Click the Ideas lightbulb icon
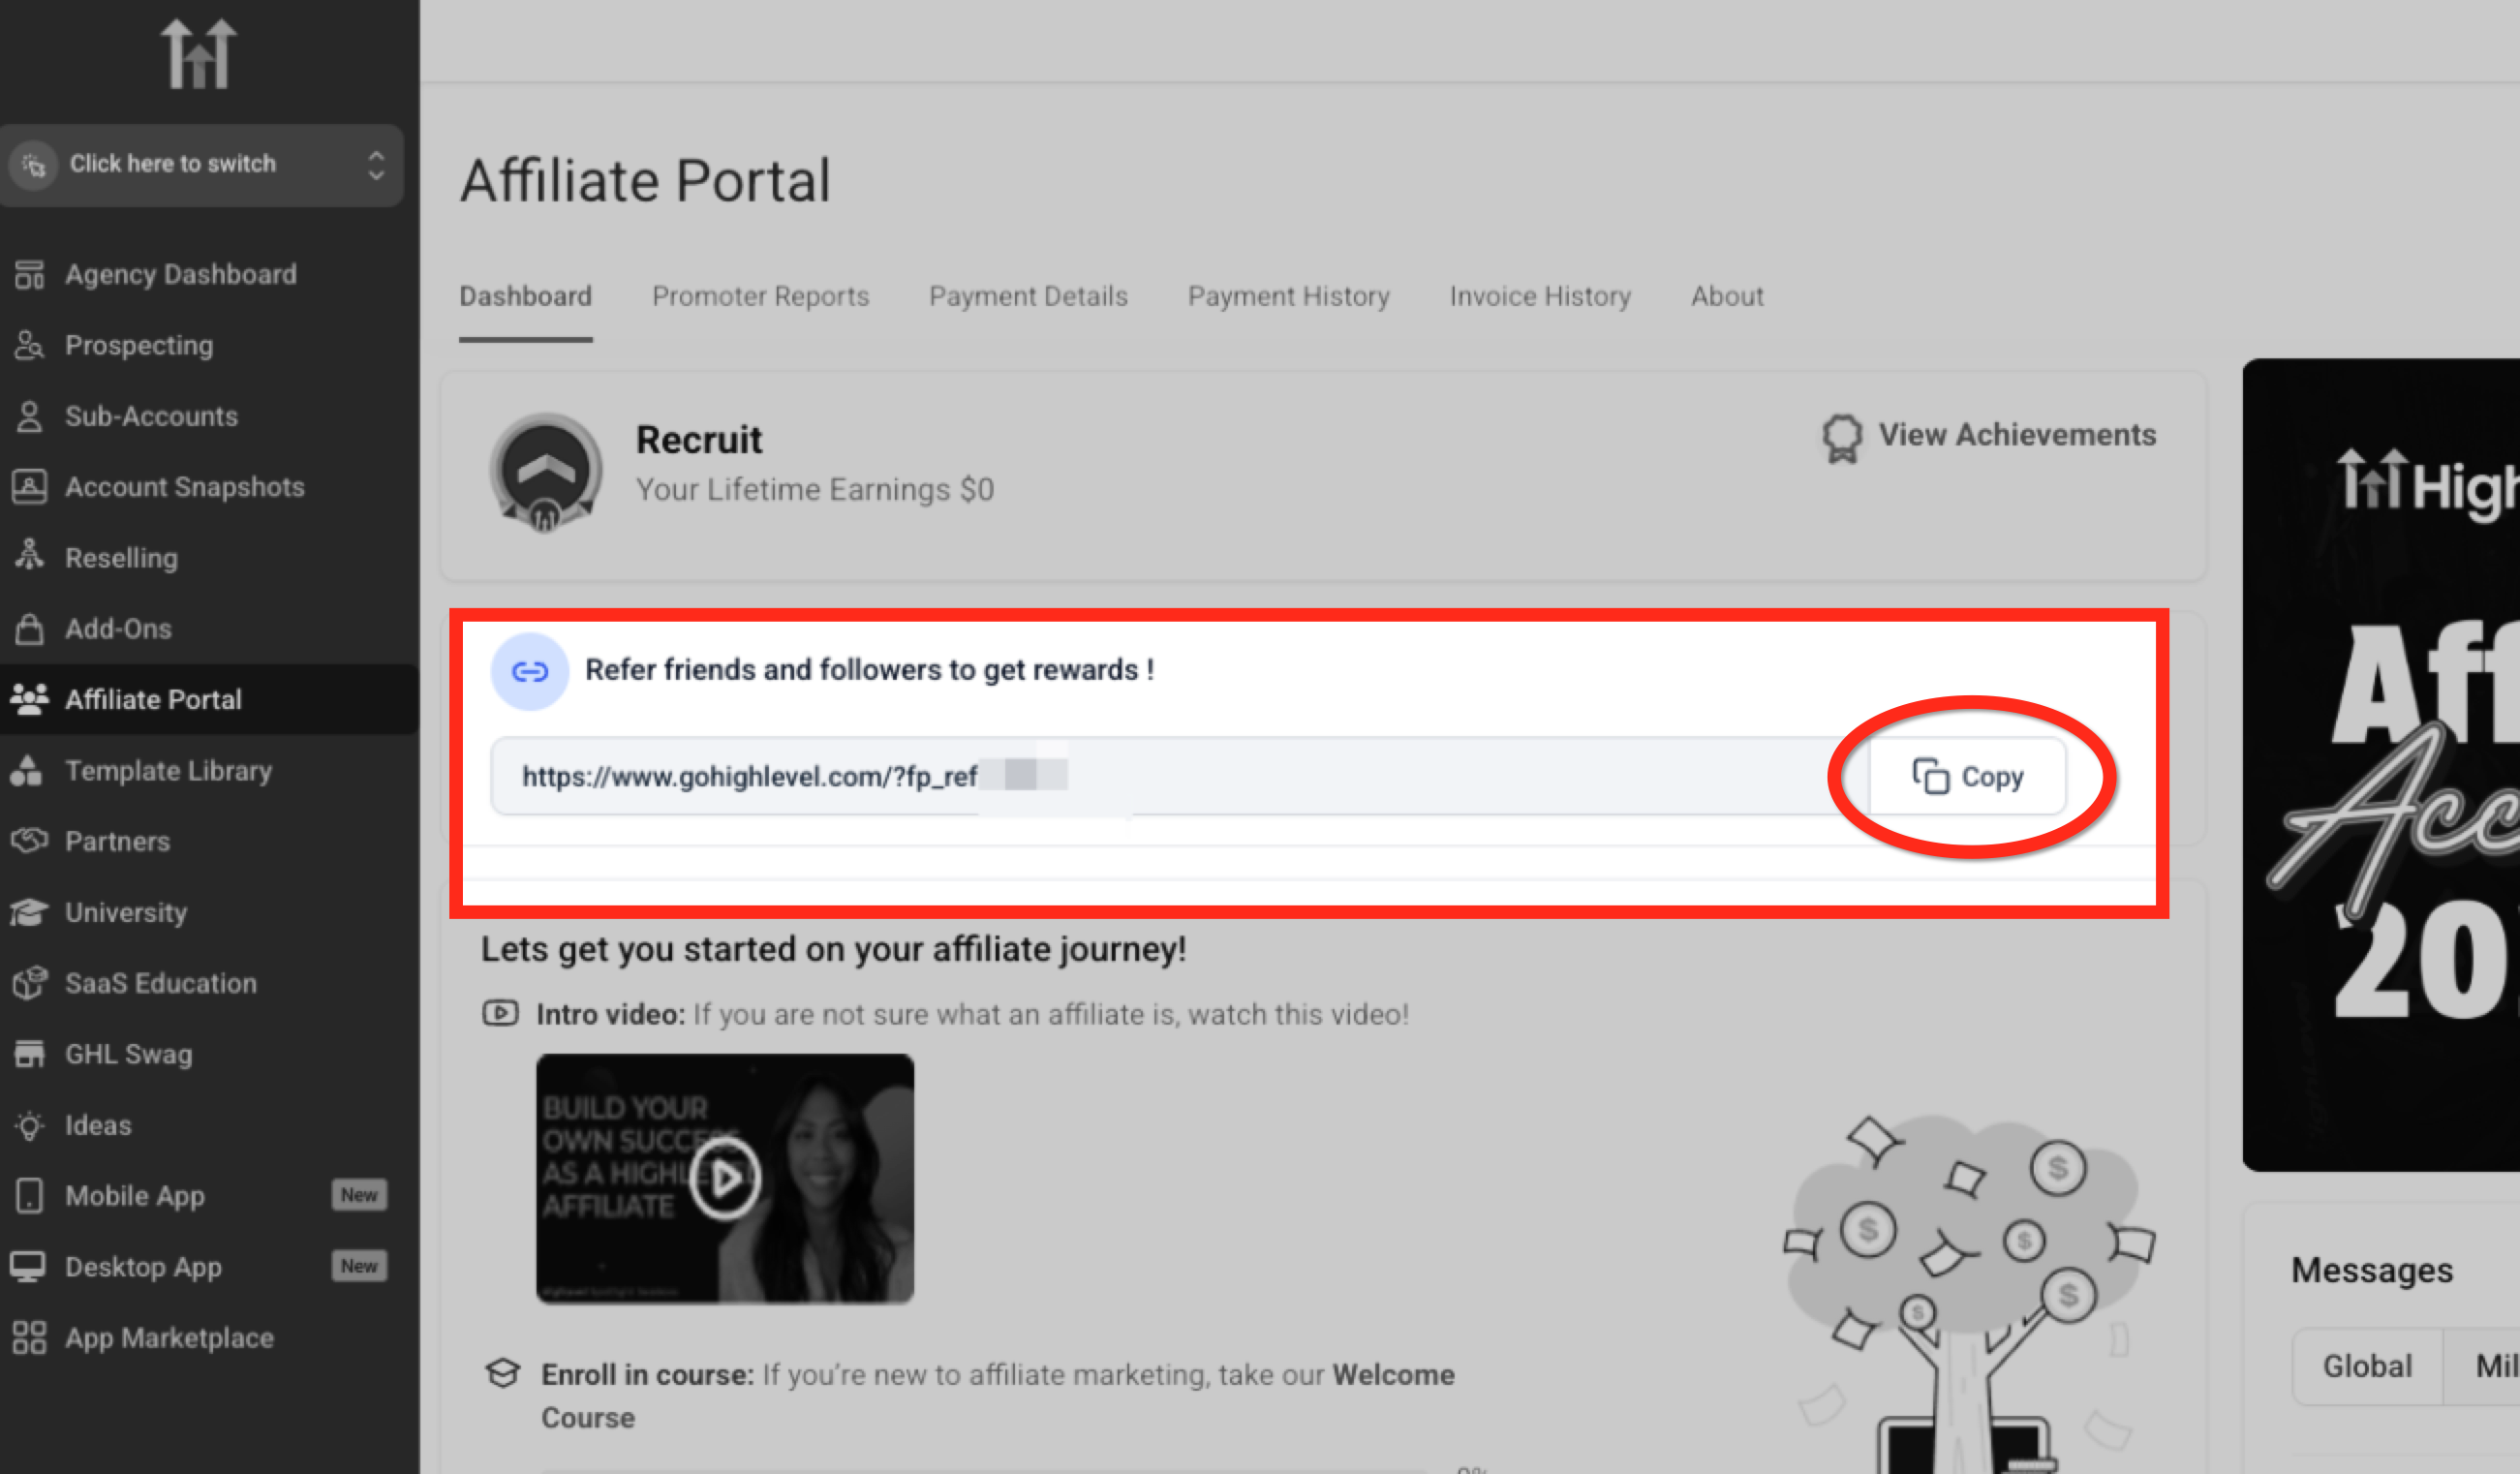Screen dimensions: 2520x1474 (29, 1125)
